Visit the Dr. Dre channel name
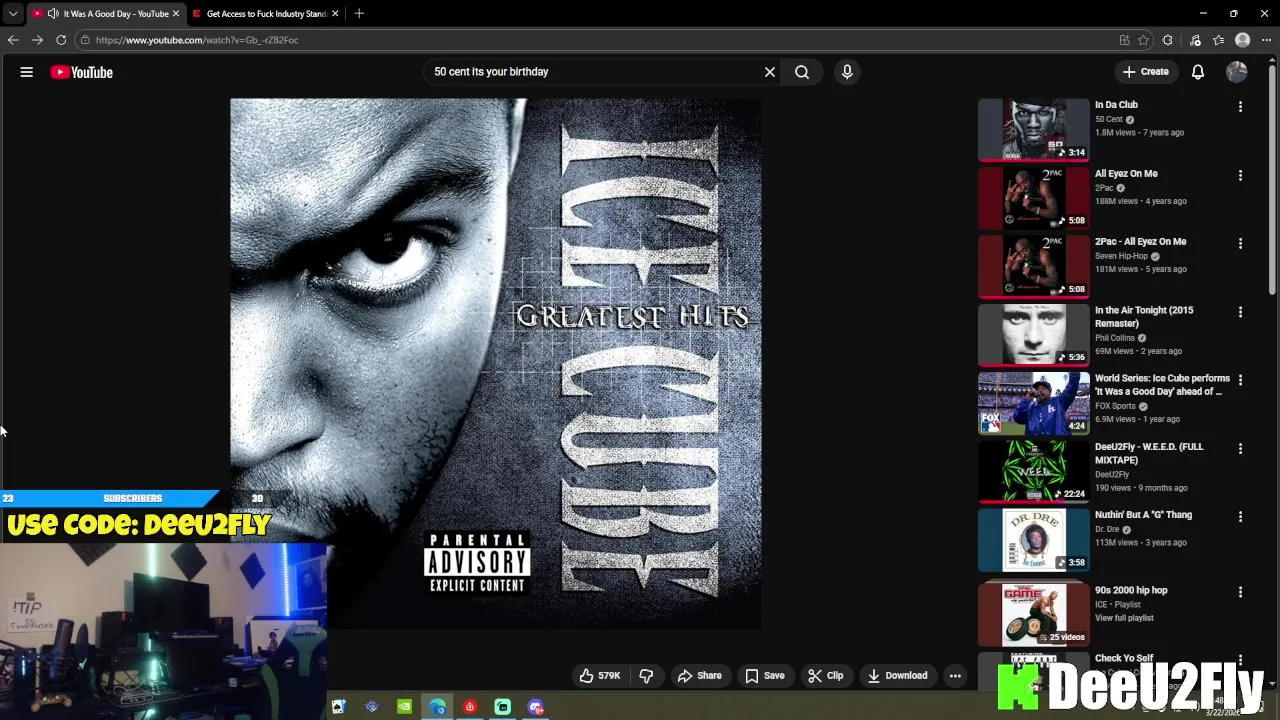This screenshot has width=1280, height=720. (1107, 529)
